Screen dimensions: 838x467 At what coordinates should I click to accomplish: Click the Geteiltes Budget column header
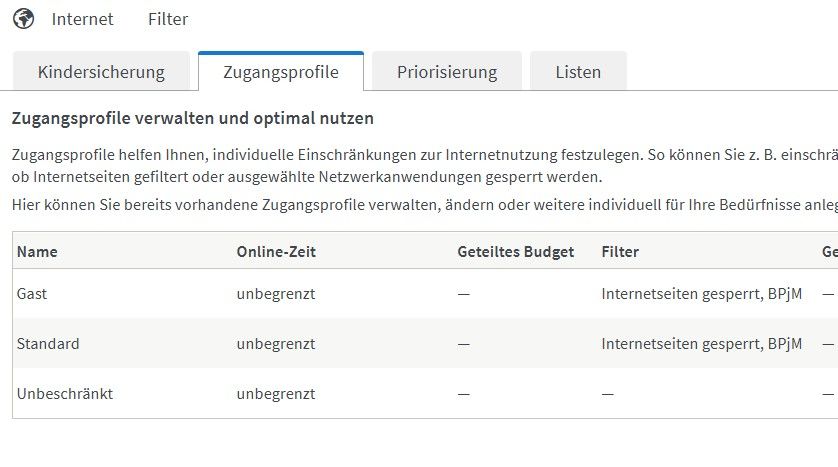(x=515, y=252)
